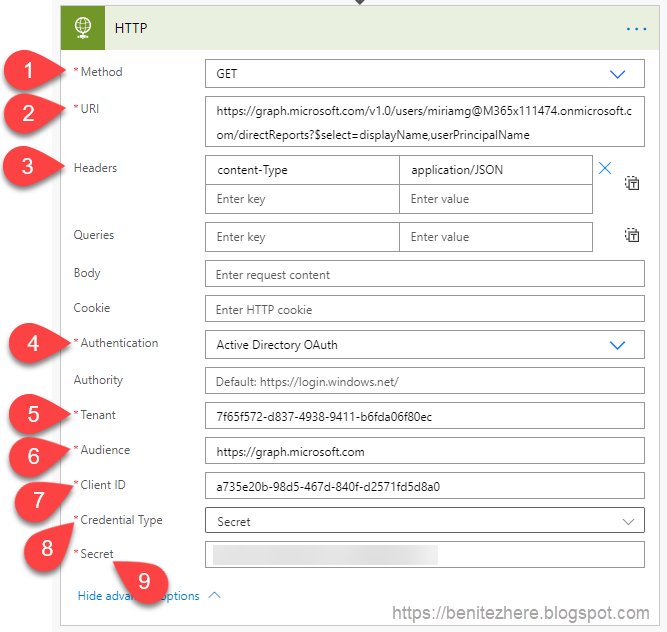Remove the content-Type header row
667x632 pixels.
(x=605, y=168)
